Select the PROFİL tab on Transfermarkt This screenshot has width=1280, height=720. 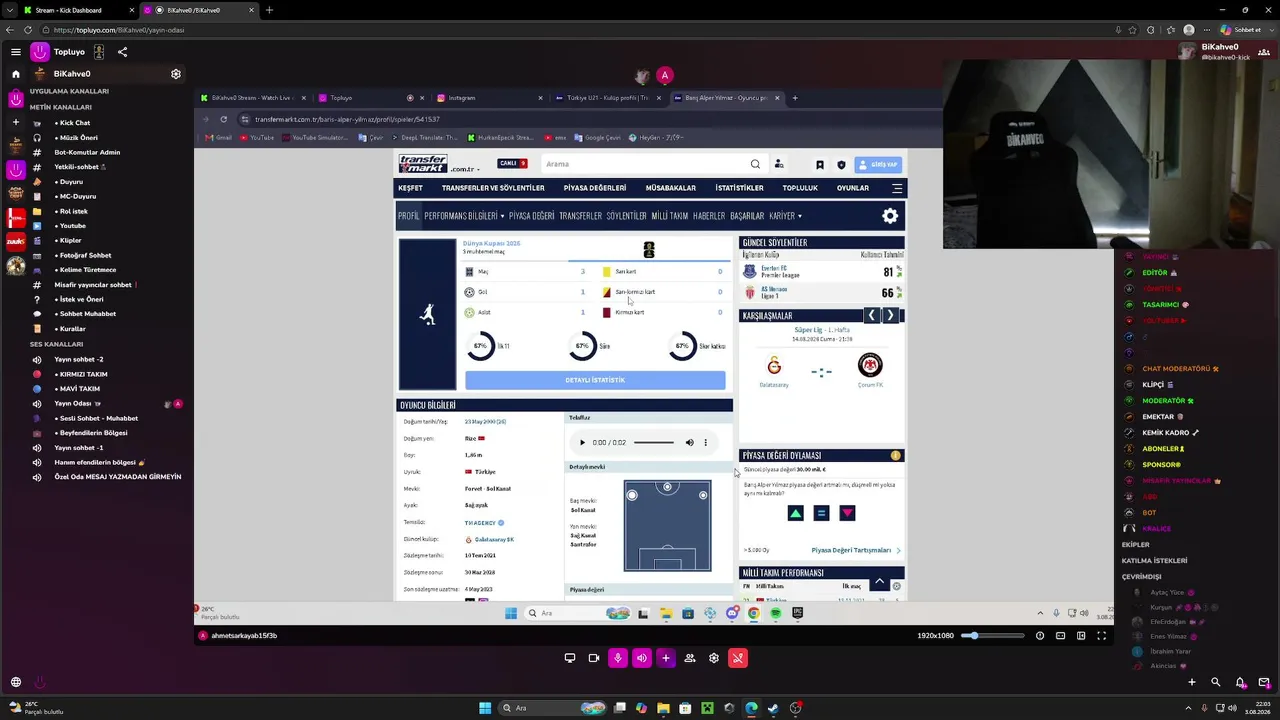(x=409, y=216)
